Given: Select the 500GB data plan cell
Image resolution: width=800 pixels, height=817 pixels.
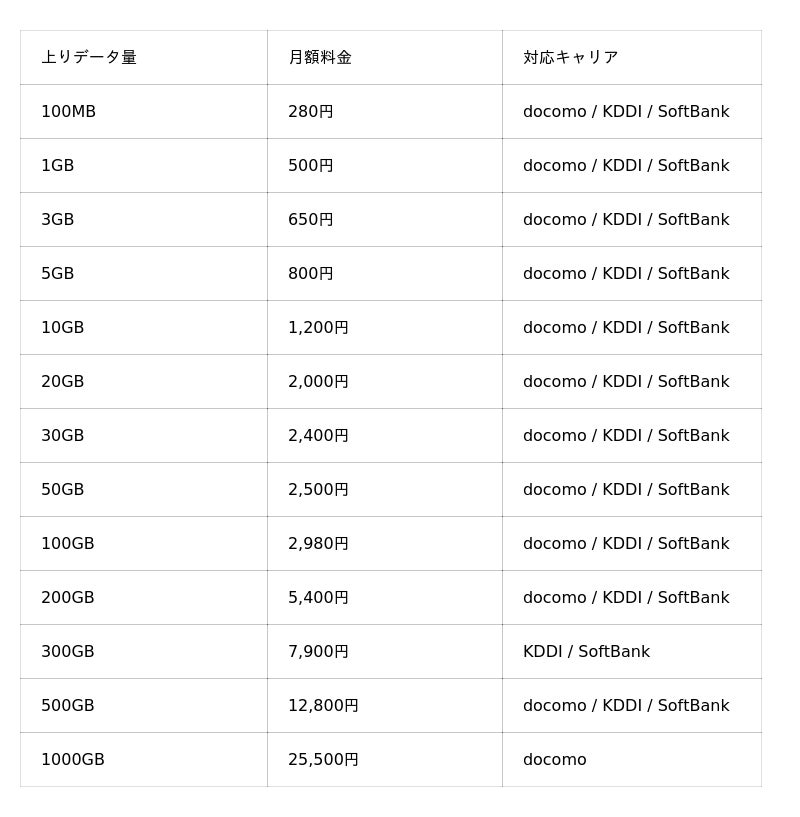Looking at the screenshot, I should [144, 705].
